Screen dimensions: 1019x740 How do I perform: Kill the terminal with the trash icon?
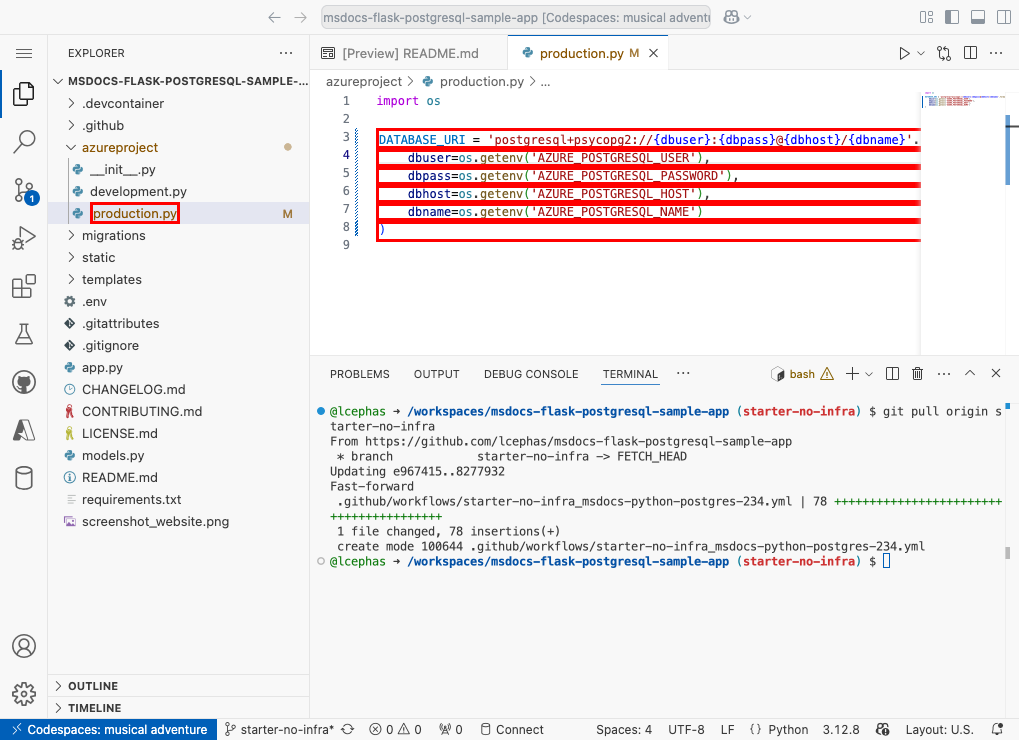point(918,373)
